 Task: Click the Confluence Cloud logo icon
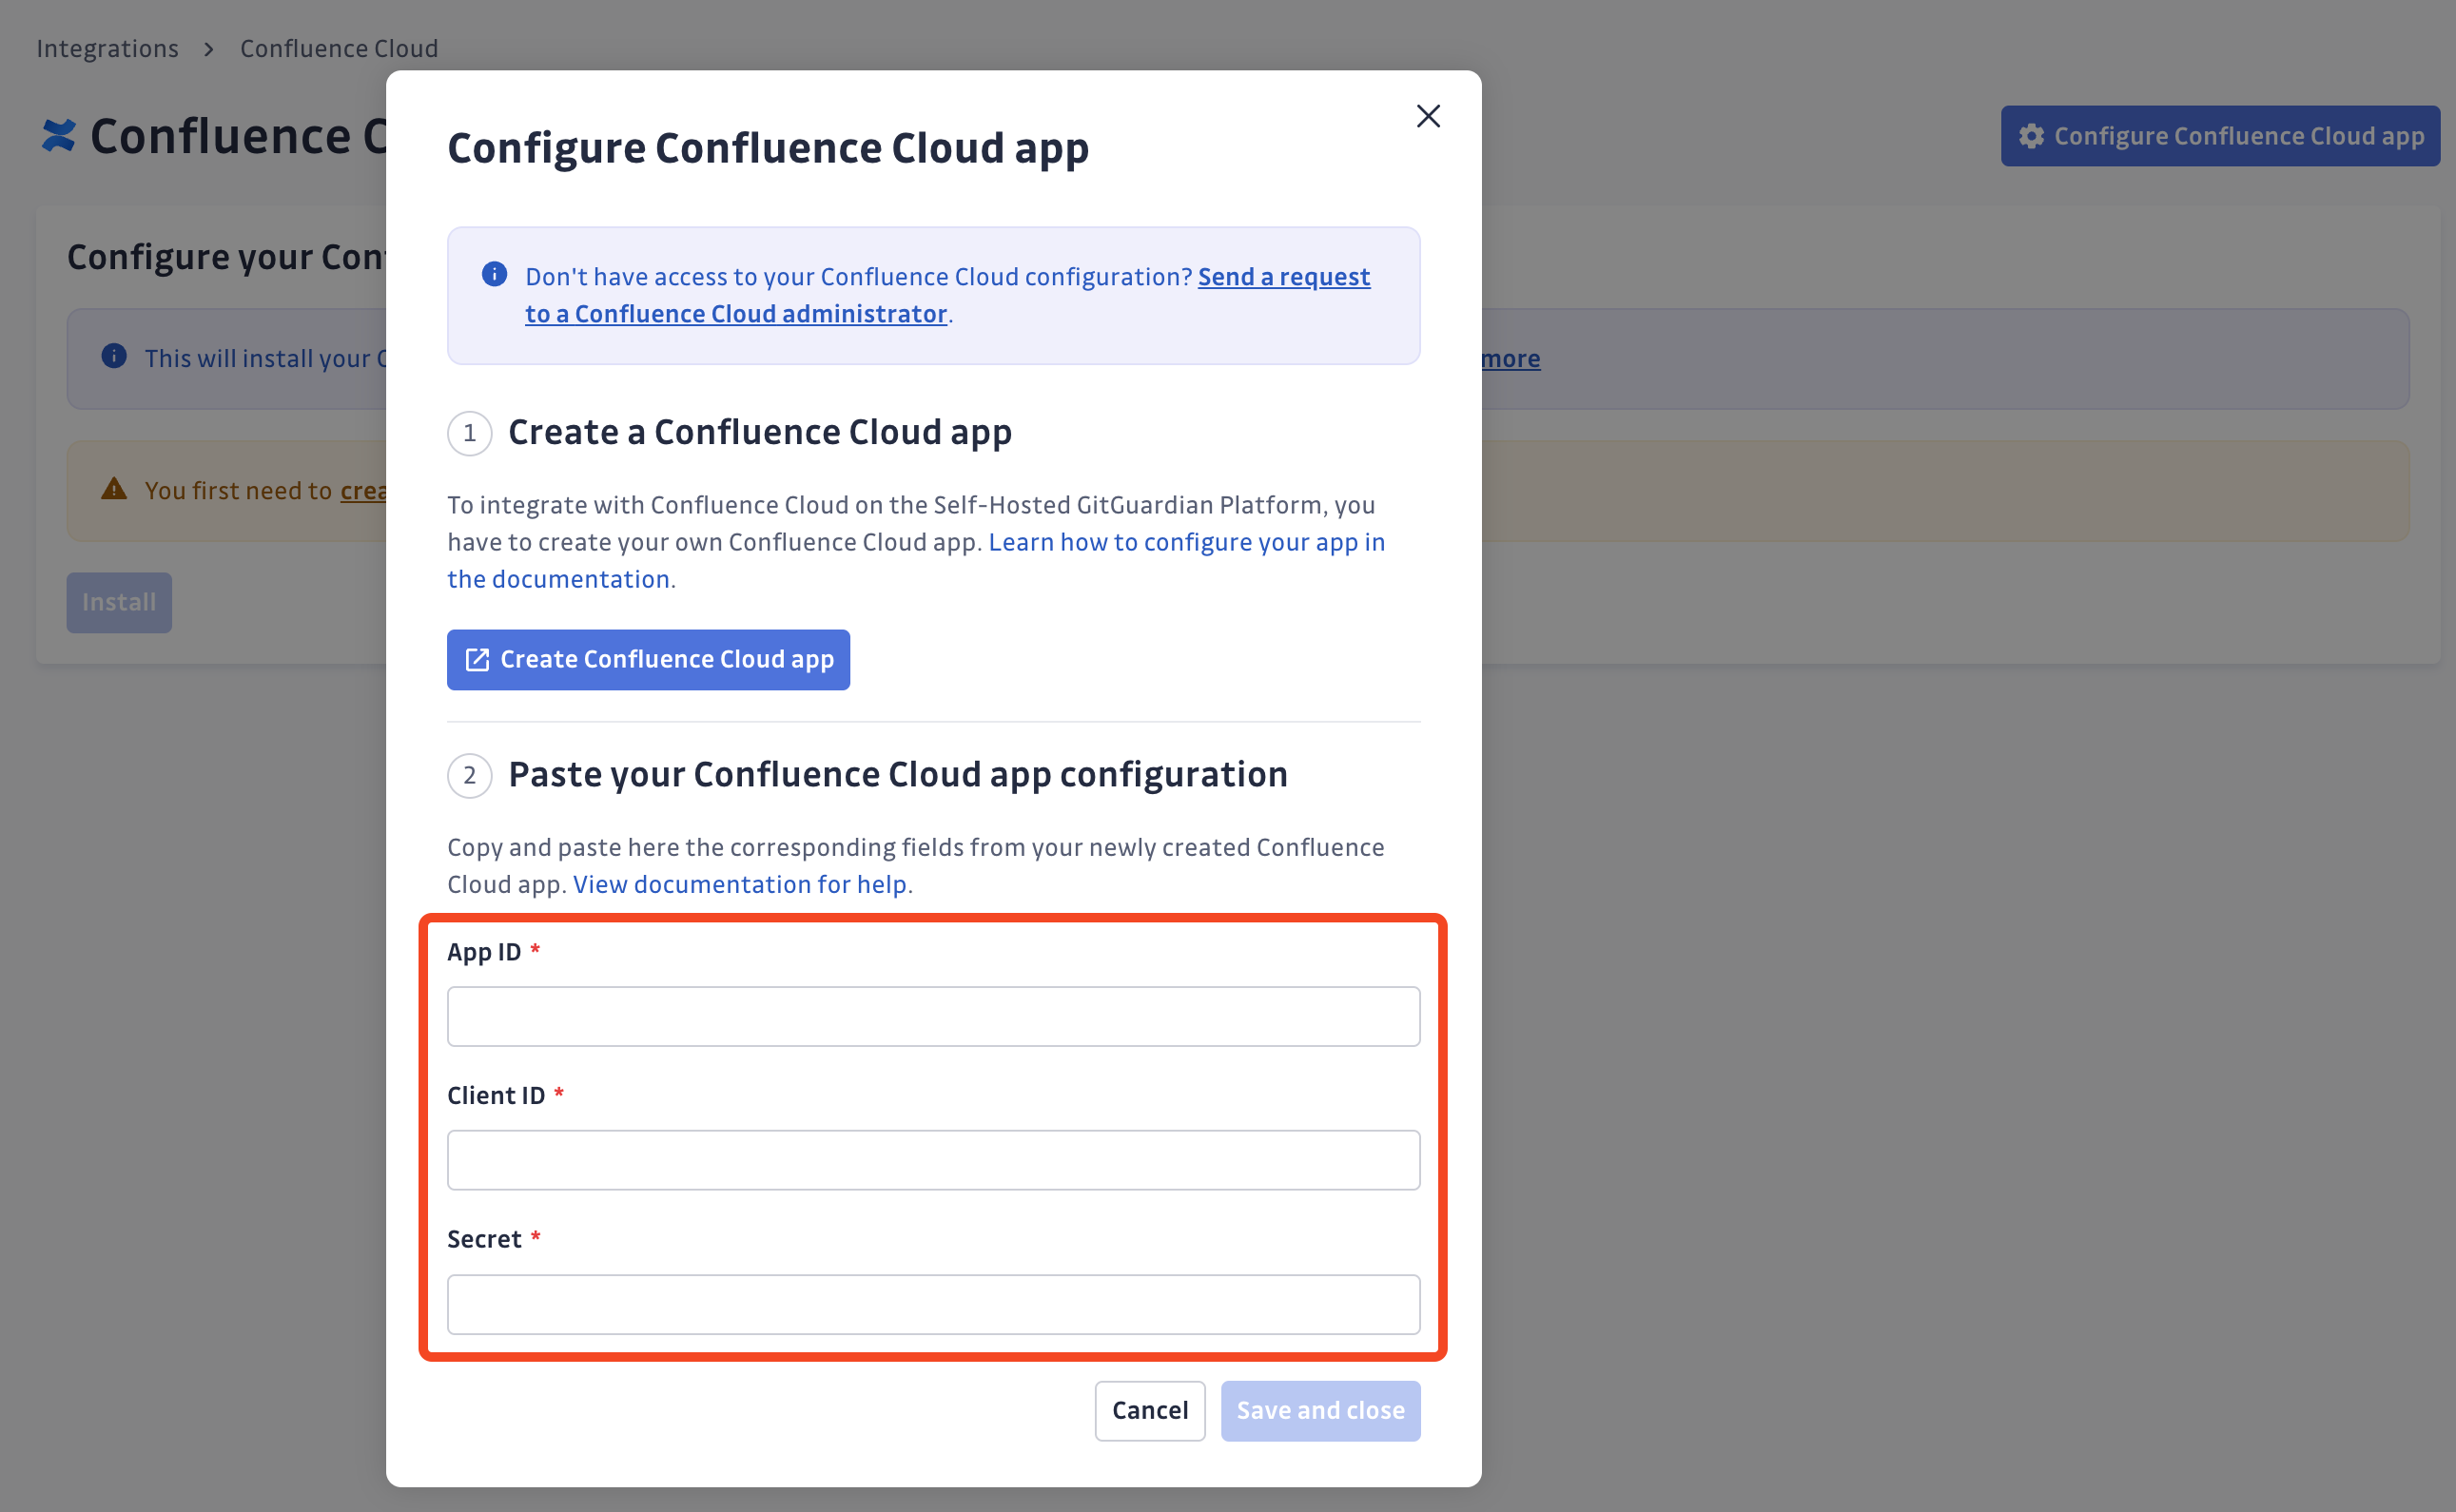point(52,137)
